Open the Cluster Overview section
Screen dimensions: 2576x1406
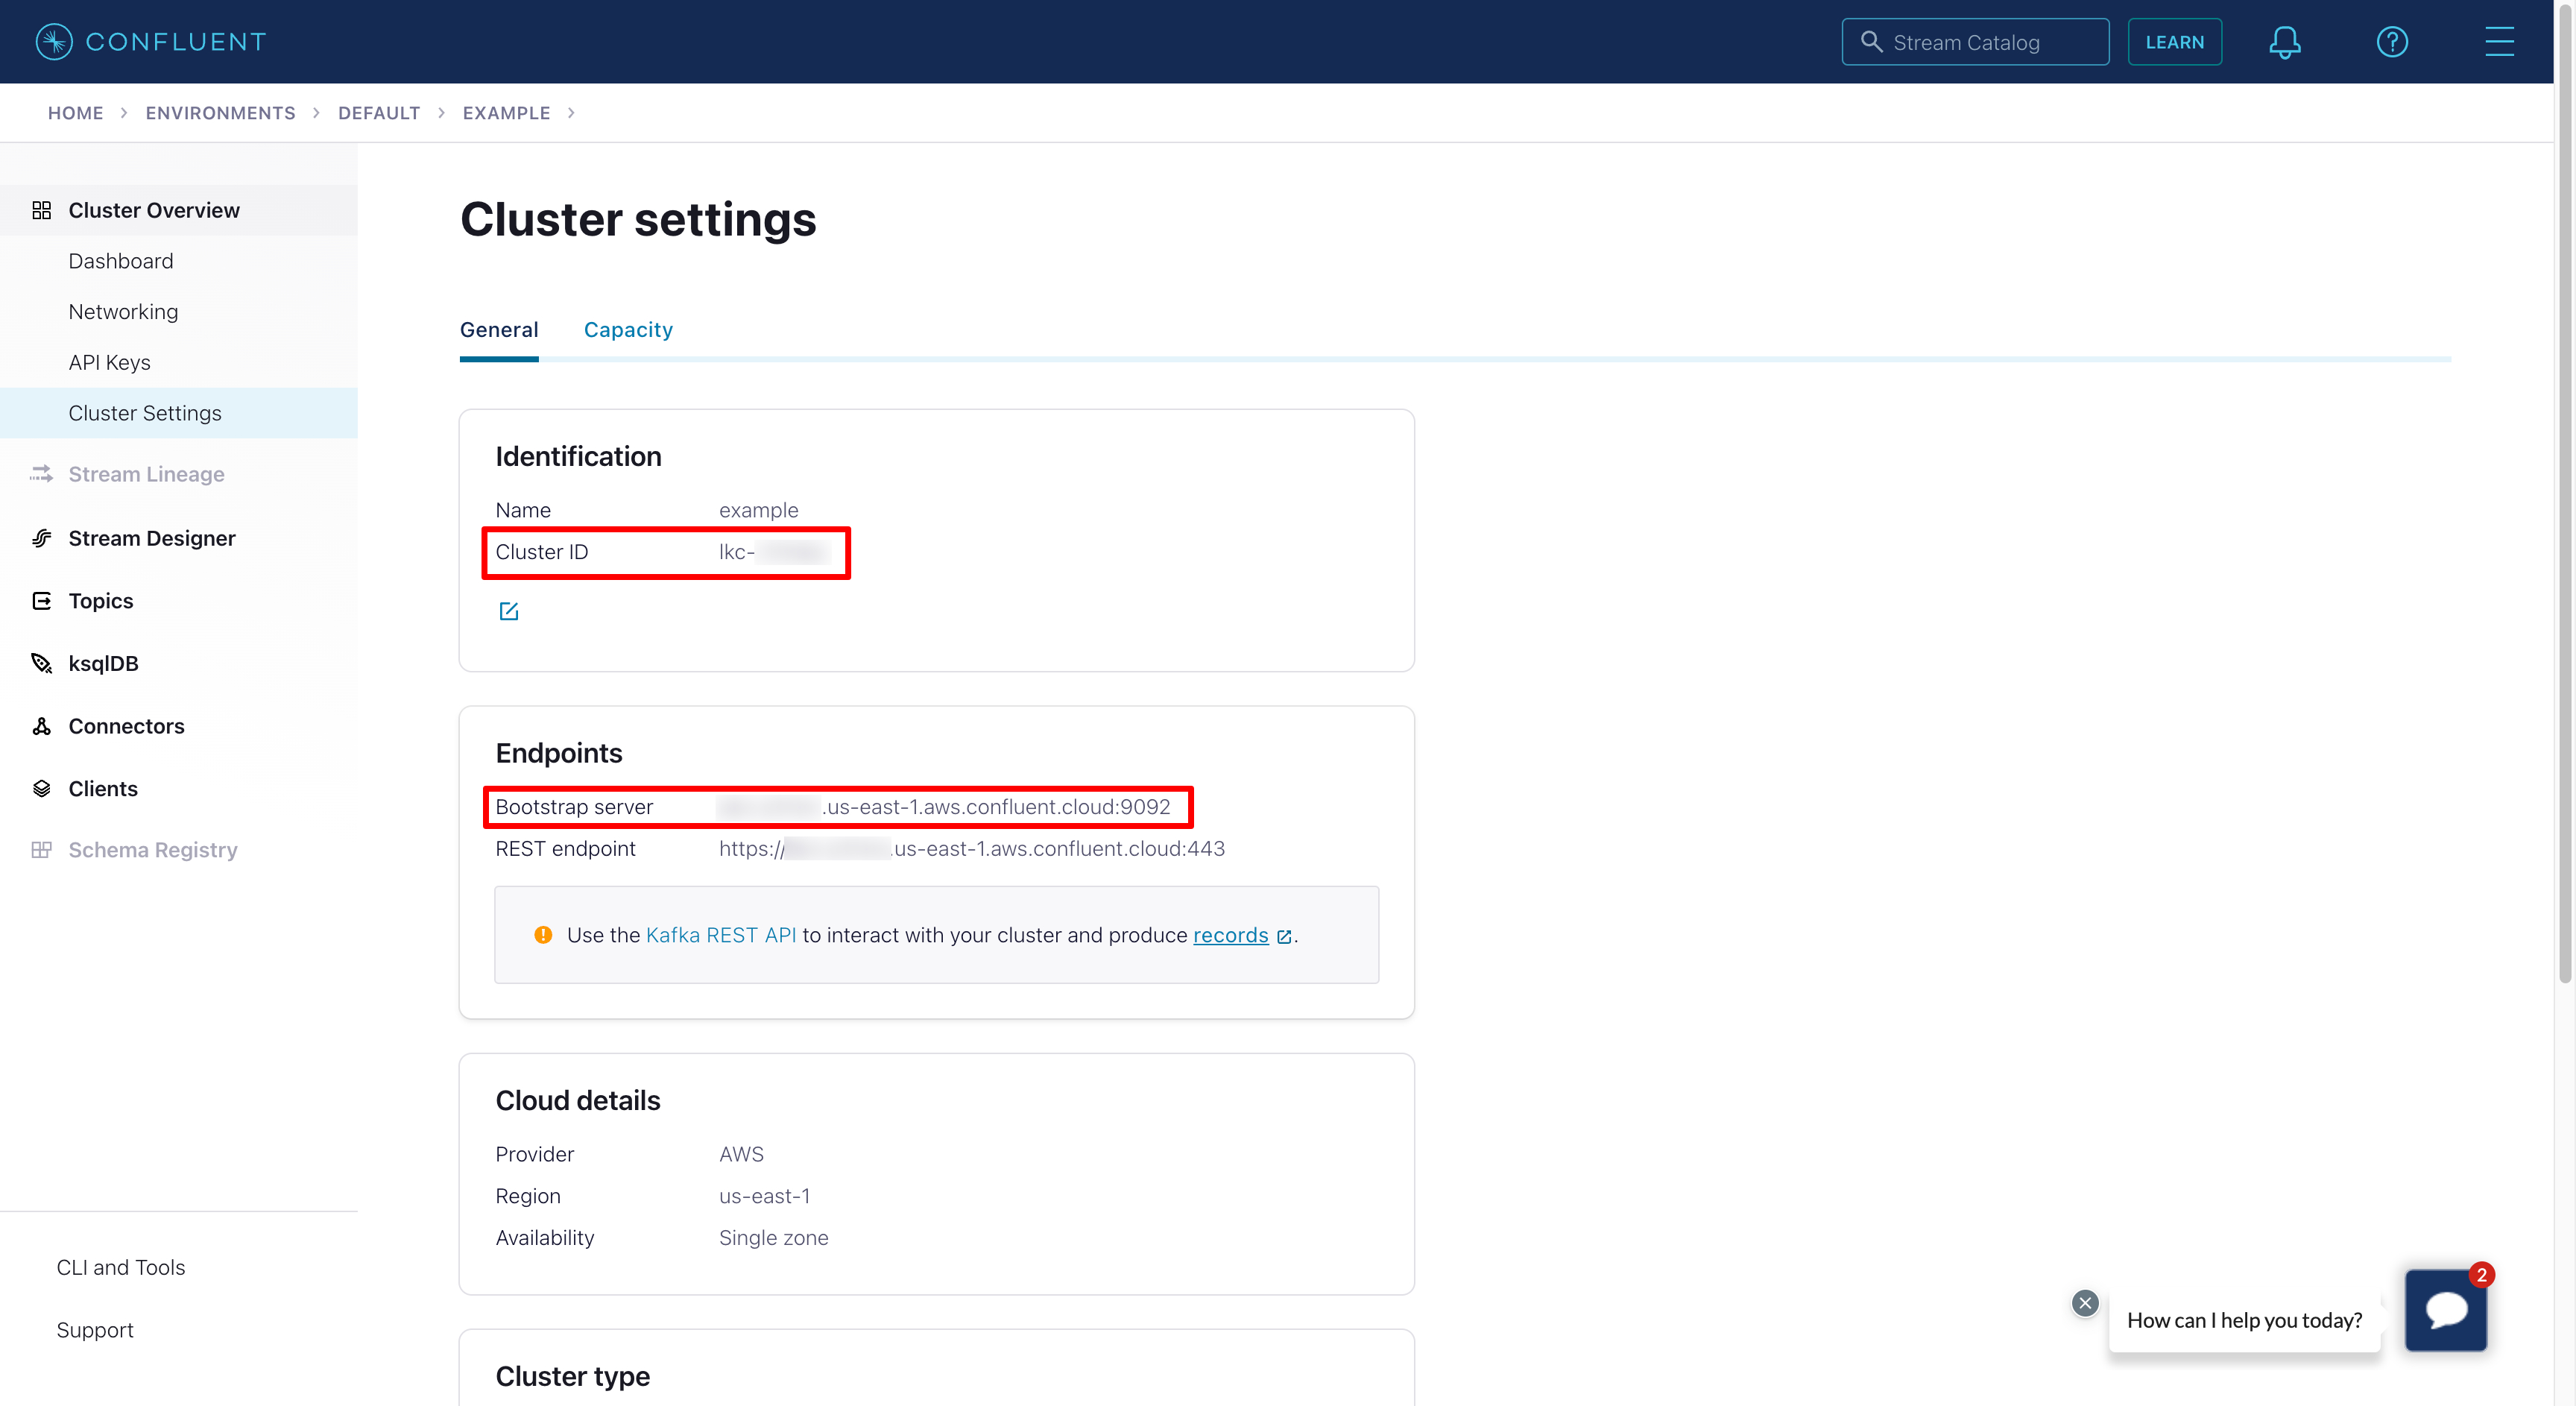[x=179, y=210]
